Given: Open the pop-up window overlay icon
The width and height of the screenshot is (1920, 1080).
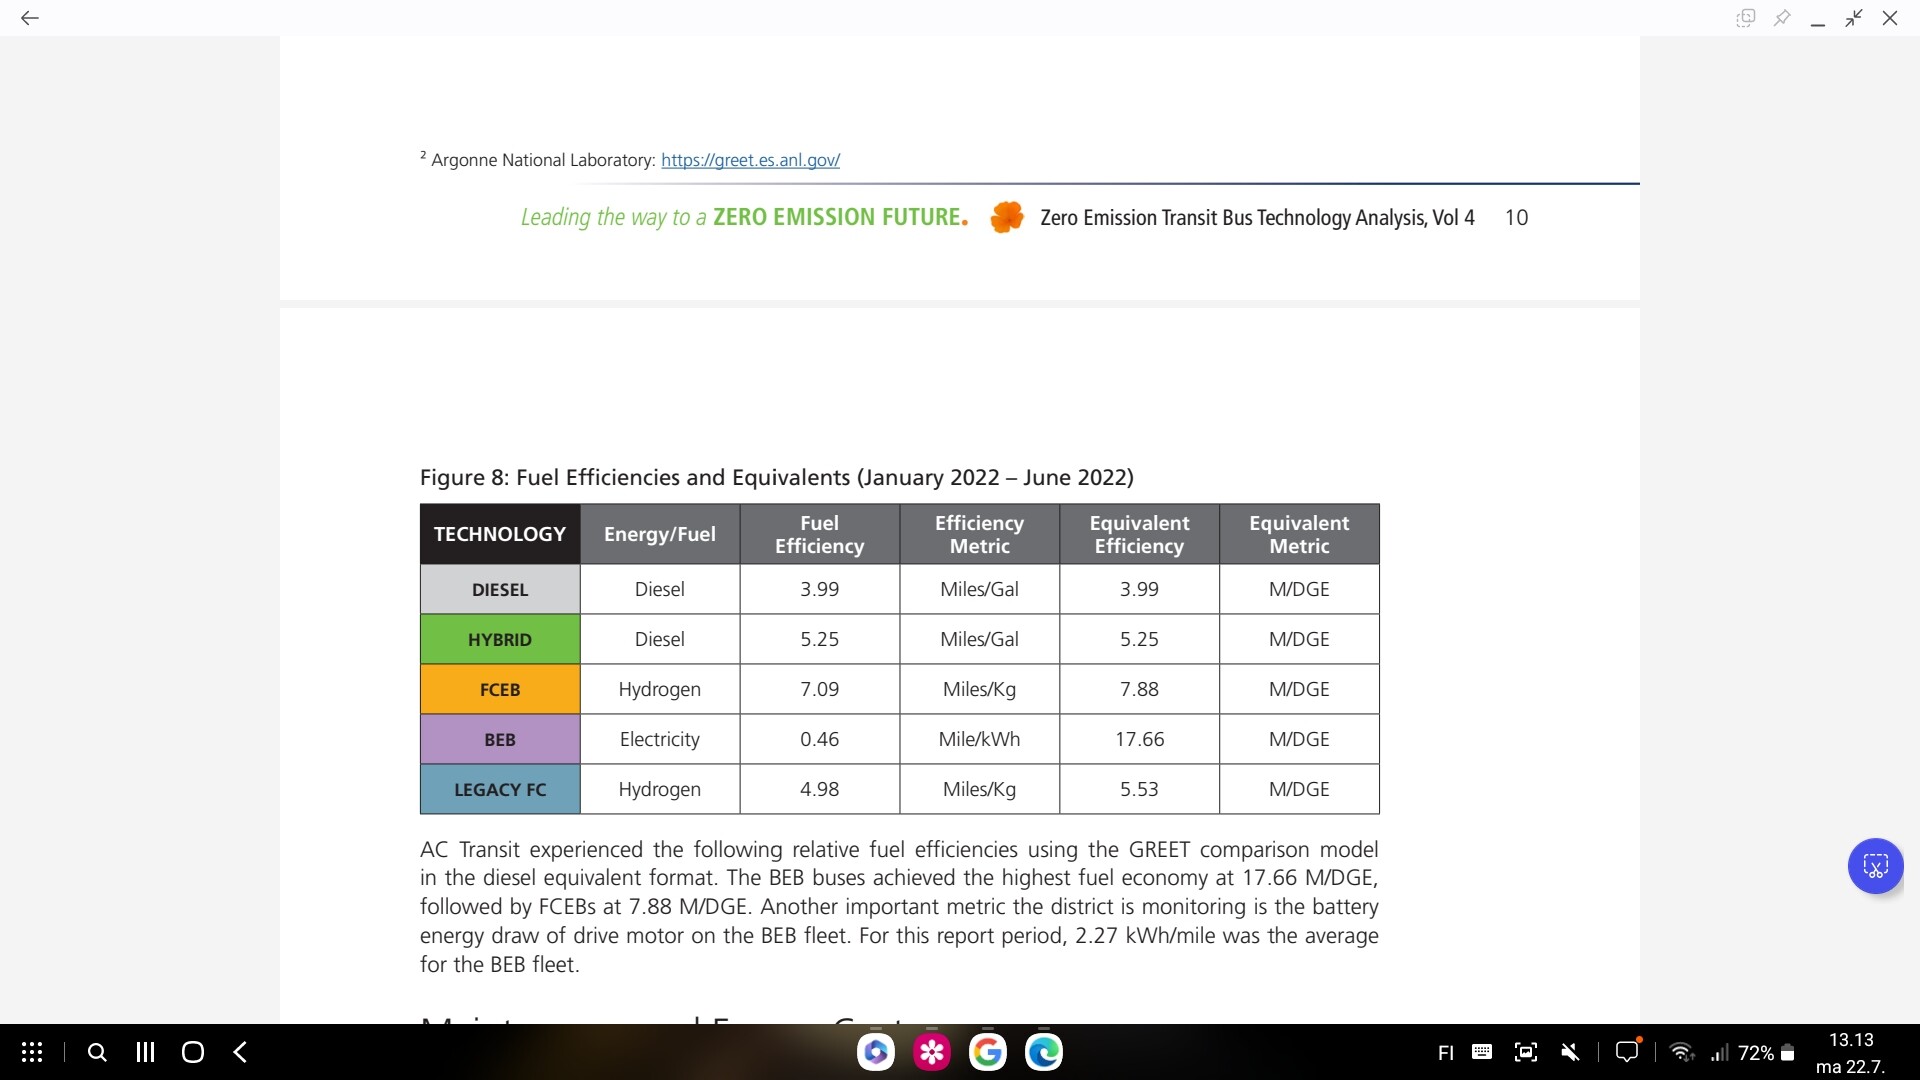Looking at the screenshot, I should [x=1746, y=18].
